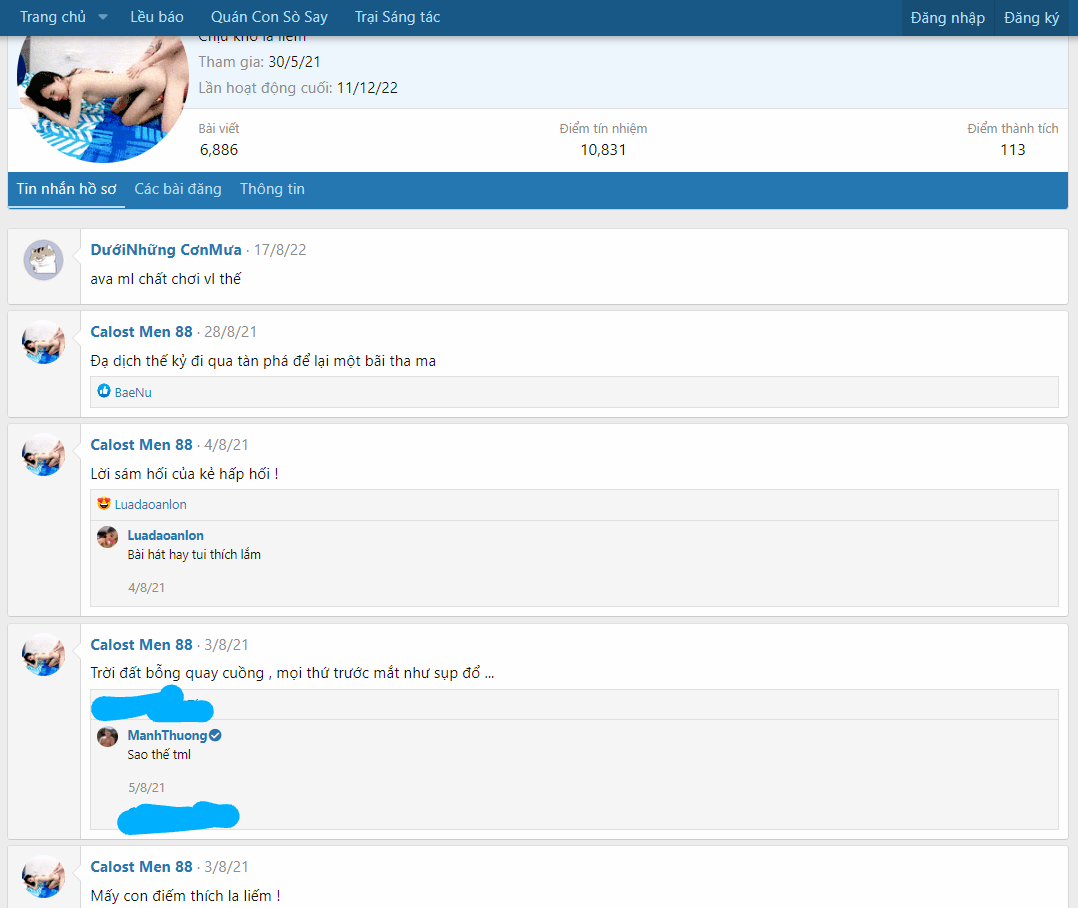
Task: Click Luadaoanlon's small avatar in the comment
Action: (108, 537)
